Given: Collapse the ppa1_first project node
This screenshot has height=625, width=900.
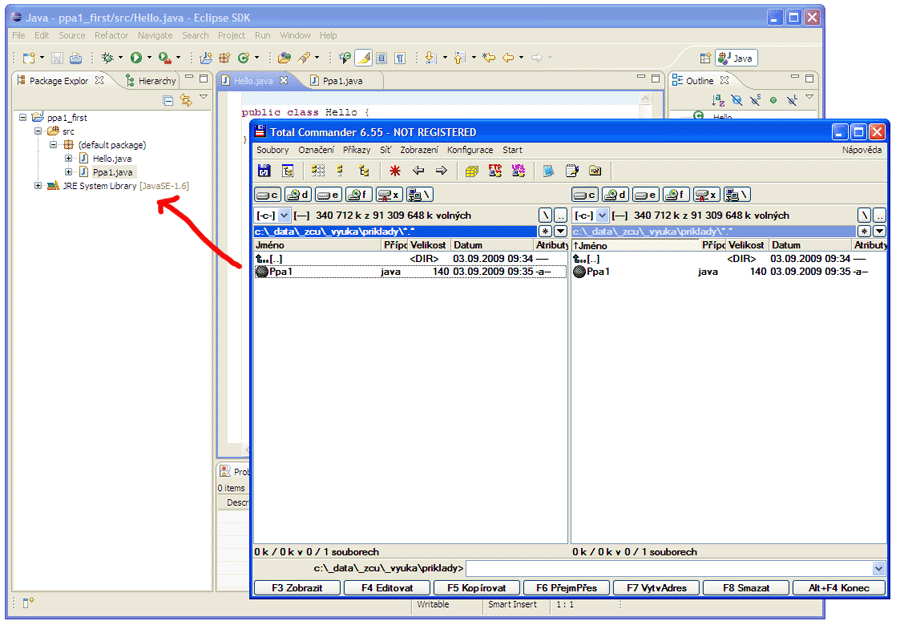Looking at the screenshot, I should pyautogui.click(x=22, y=117).
